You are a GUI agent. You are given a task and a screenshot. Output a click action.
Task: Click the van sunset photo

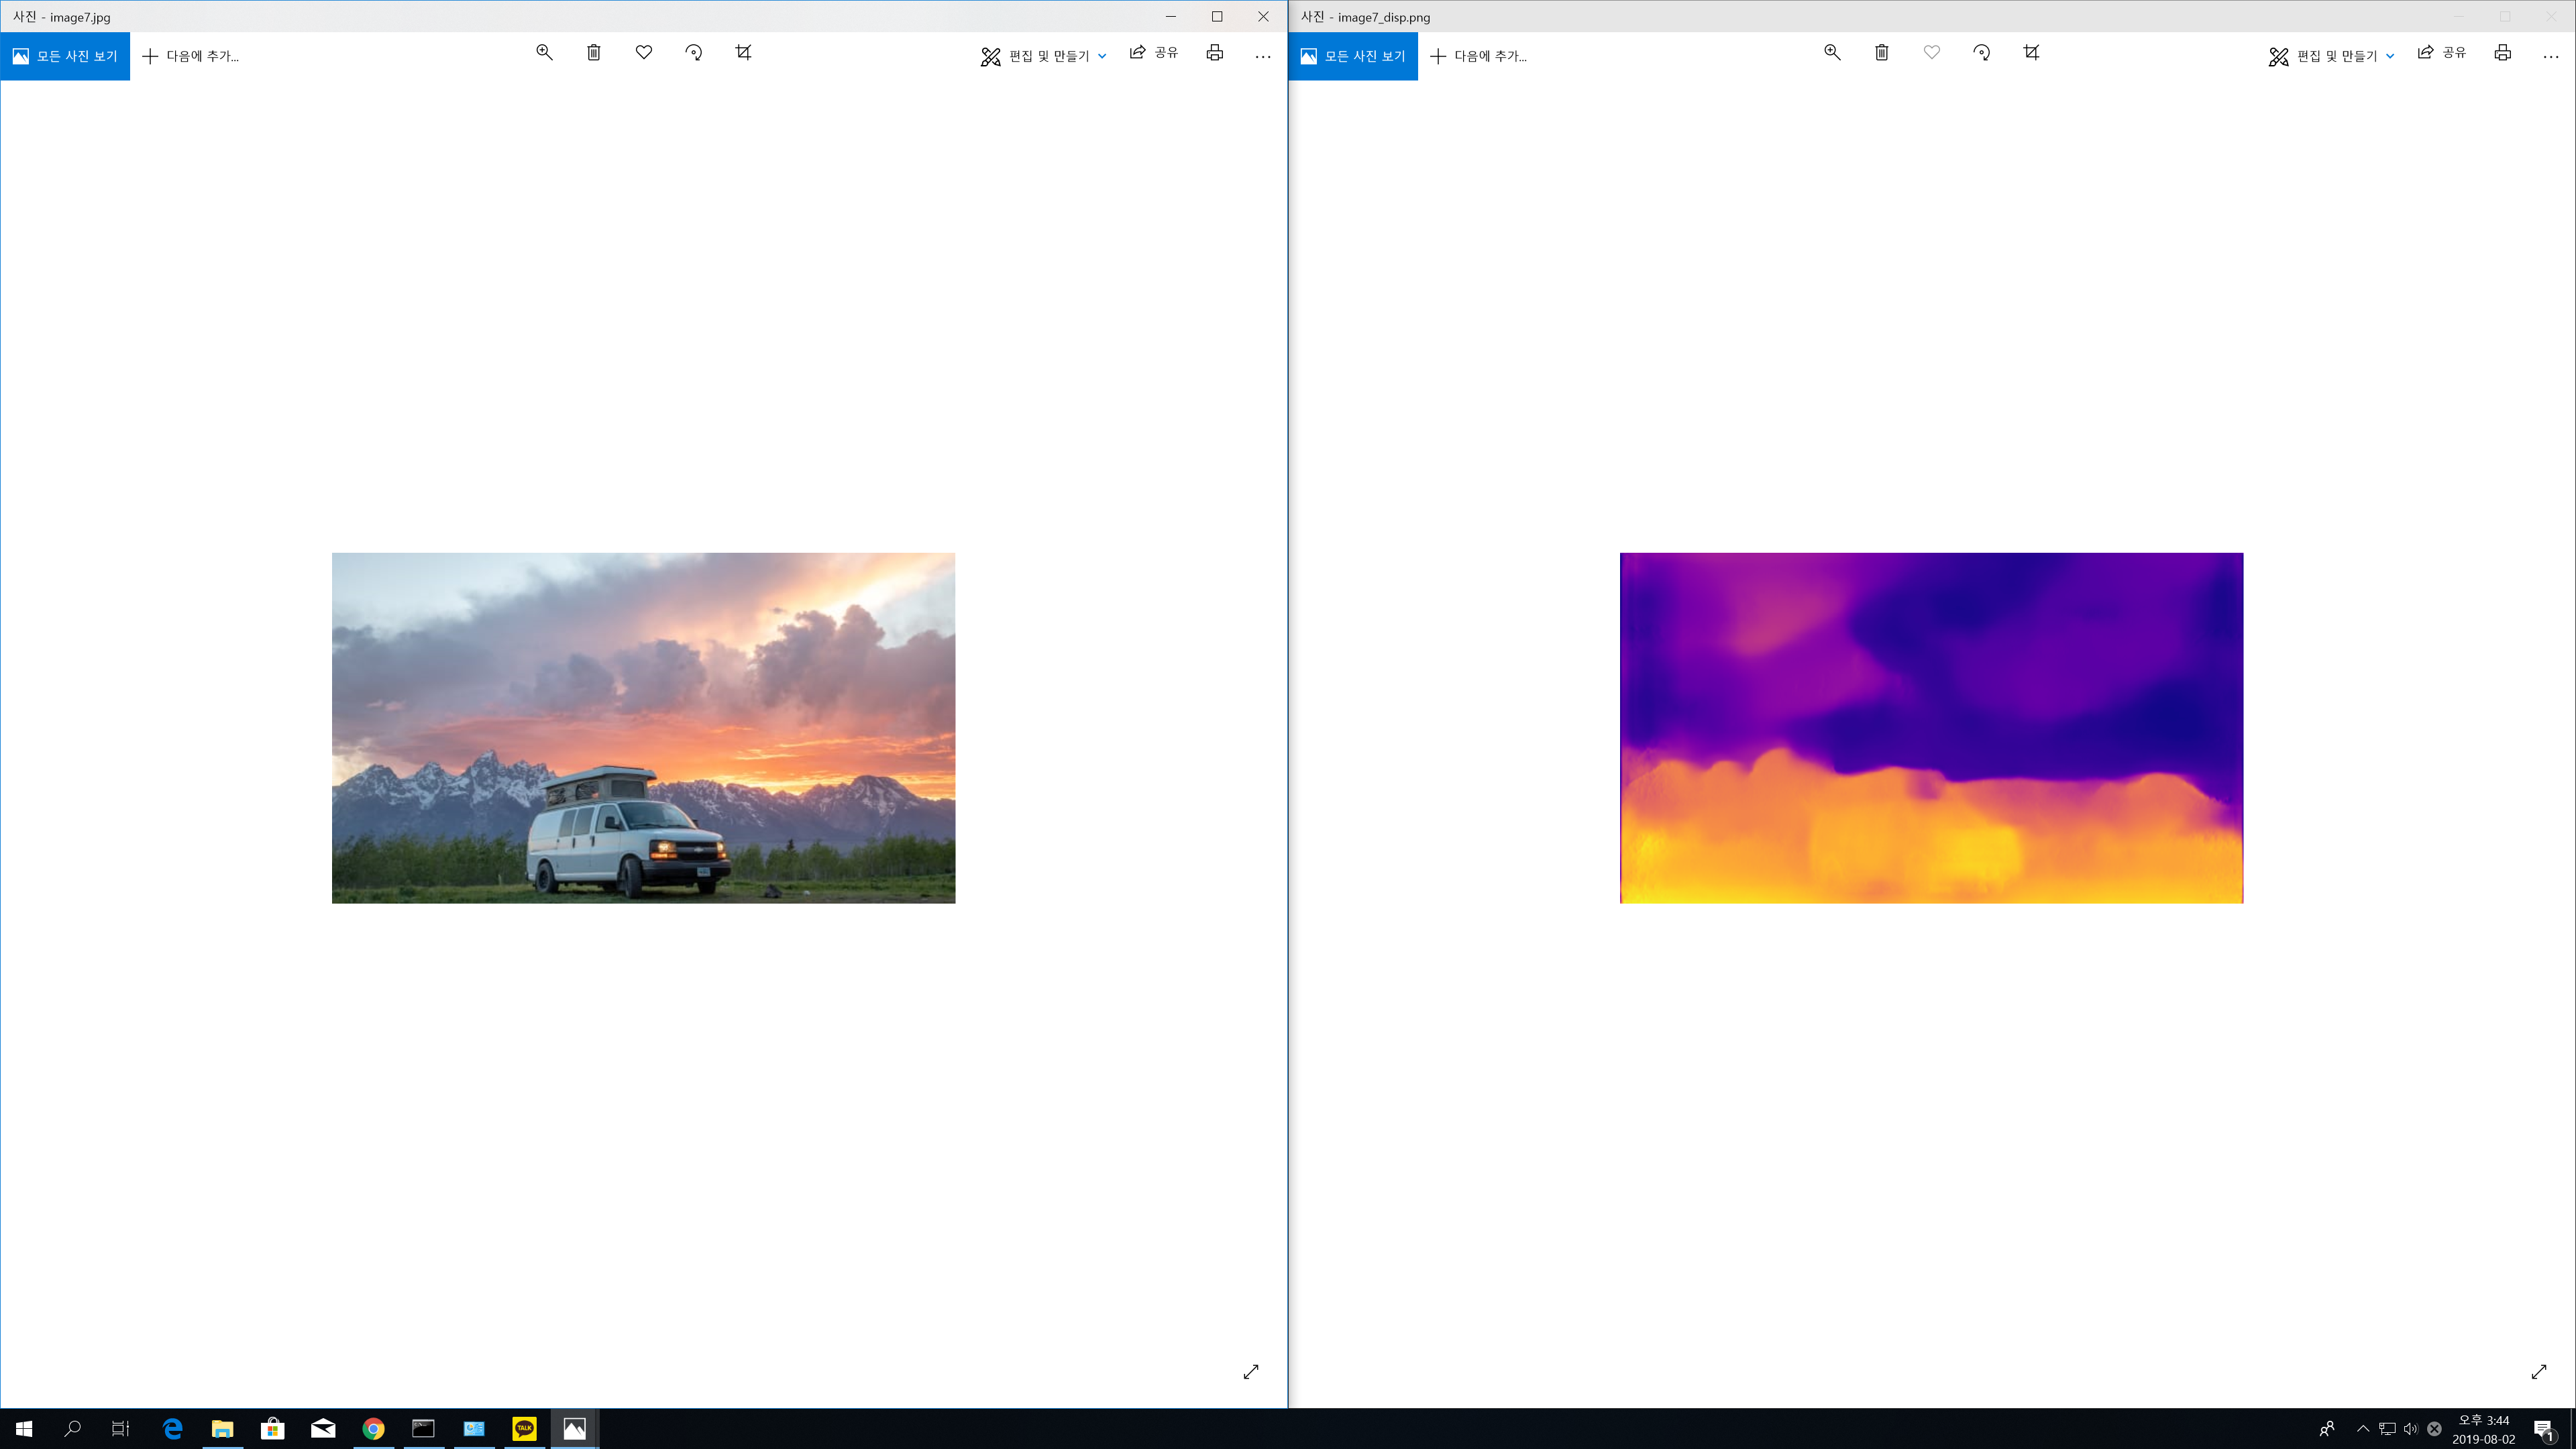tap(643, 727)
